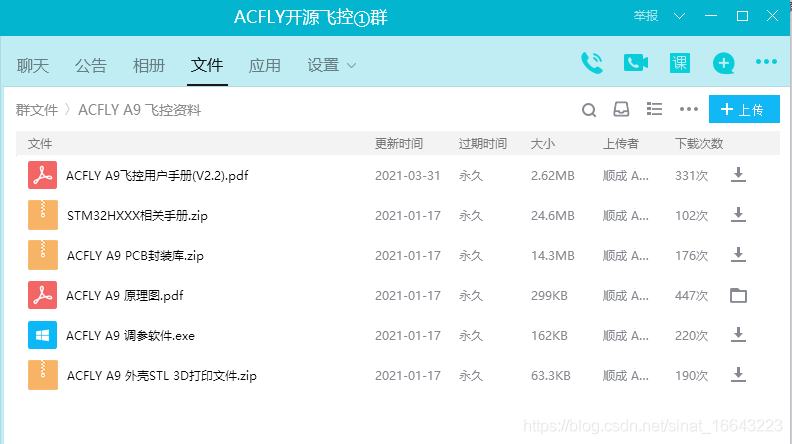Click zip icon of 外壳STL 3D打印文件
Image resolution: width=792 pixels, height=444 pixels.
click(x=42, y=375)
